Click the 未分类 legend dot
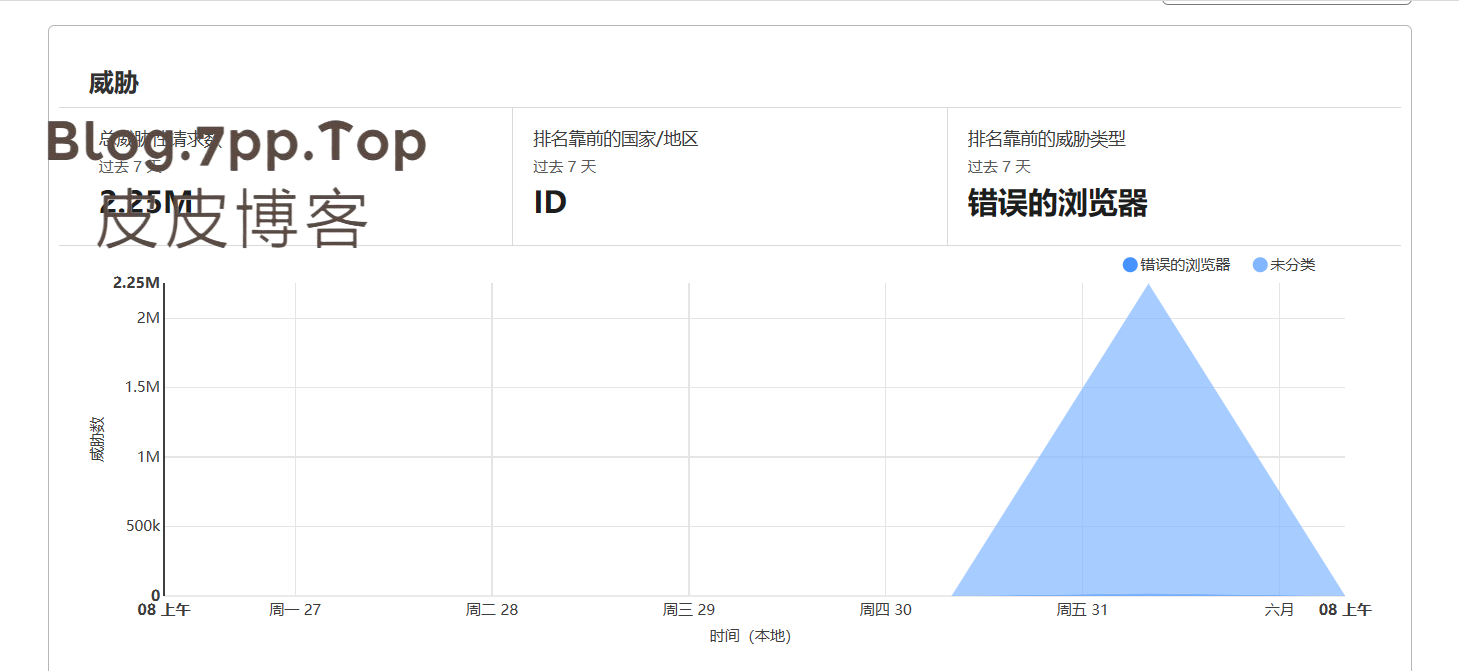Screen dimensions: 1459x671 [x=1260, y=265]
